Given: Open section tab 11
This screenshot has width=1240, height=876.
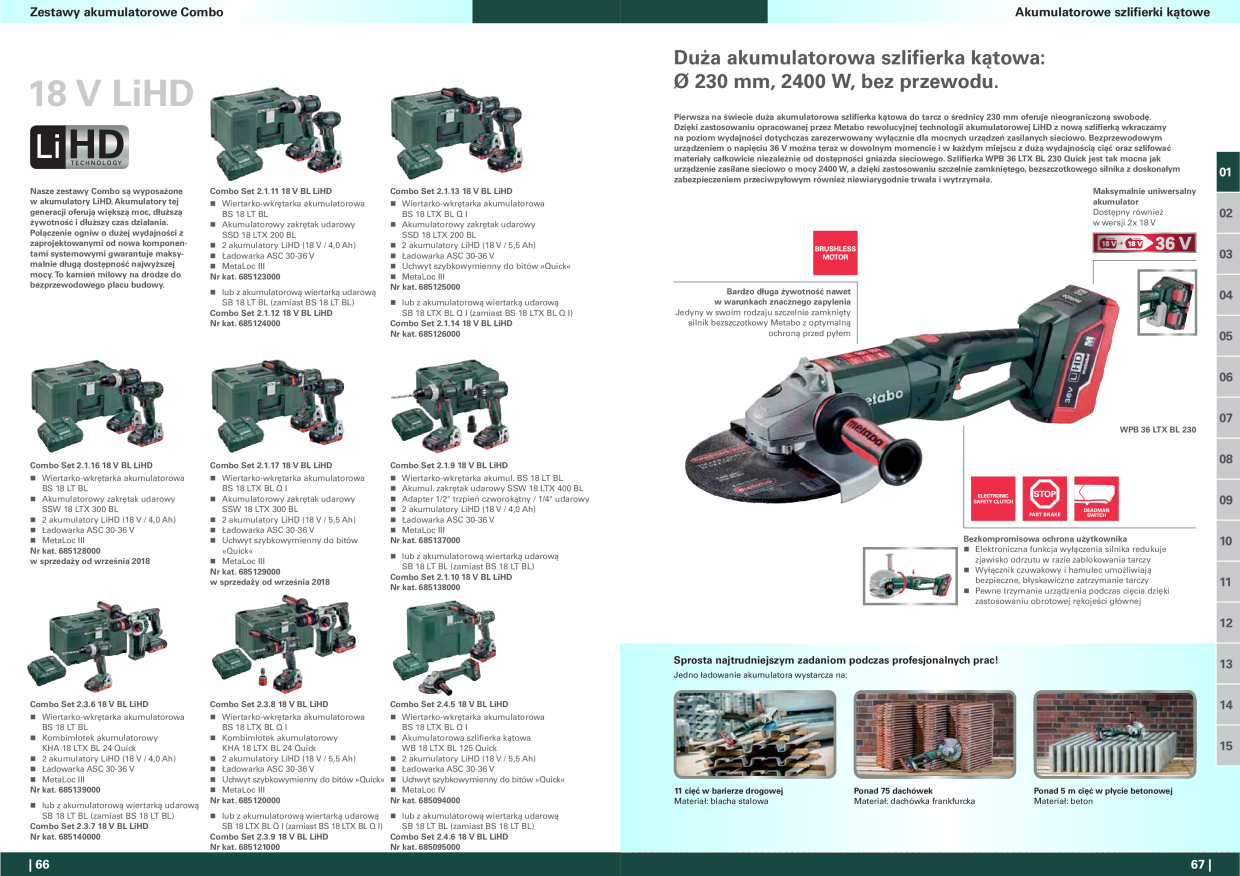Looking at the screenshot, I should coord(1226,582).
